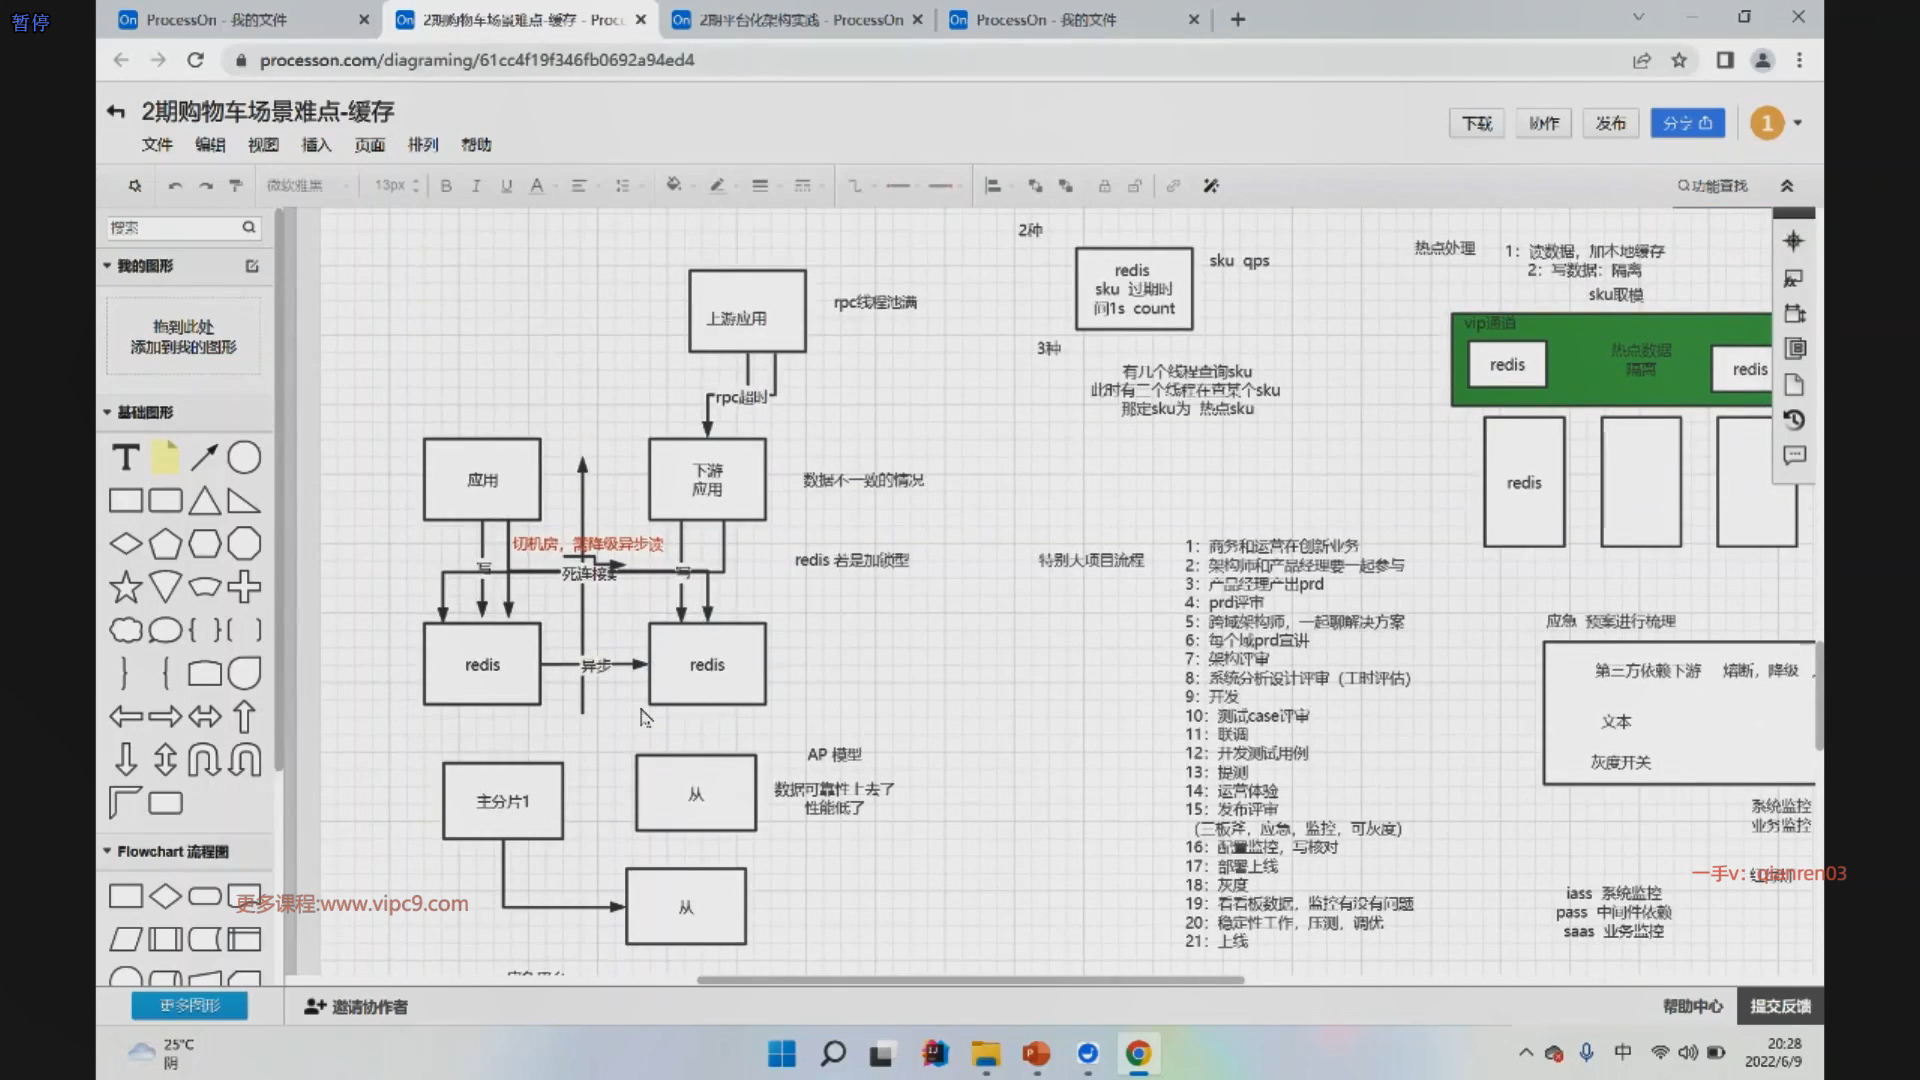
Task: Open the 排列 menu
Action: 423,145
